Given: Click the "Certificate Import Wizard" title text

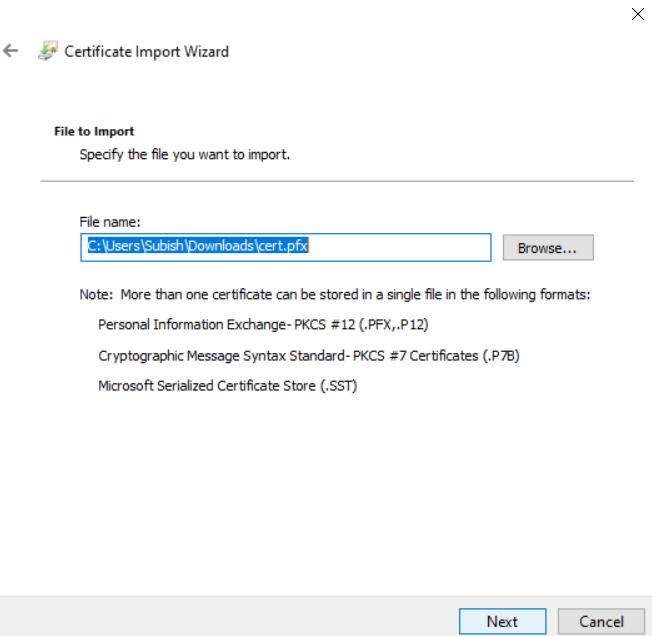Looking at the screenshot, I should [146, 51].
